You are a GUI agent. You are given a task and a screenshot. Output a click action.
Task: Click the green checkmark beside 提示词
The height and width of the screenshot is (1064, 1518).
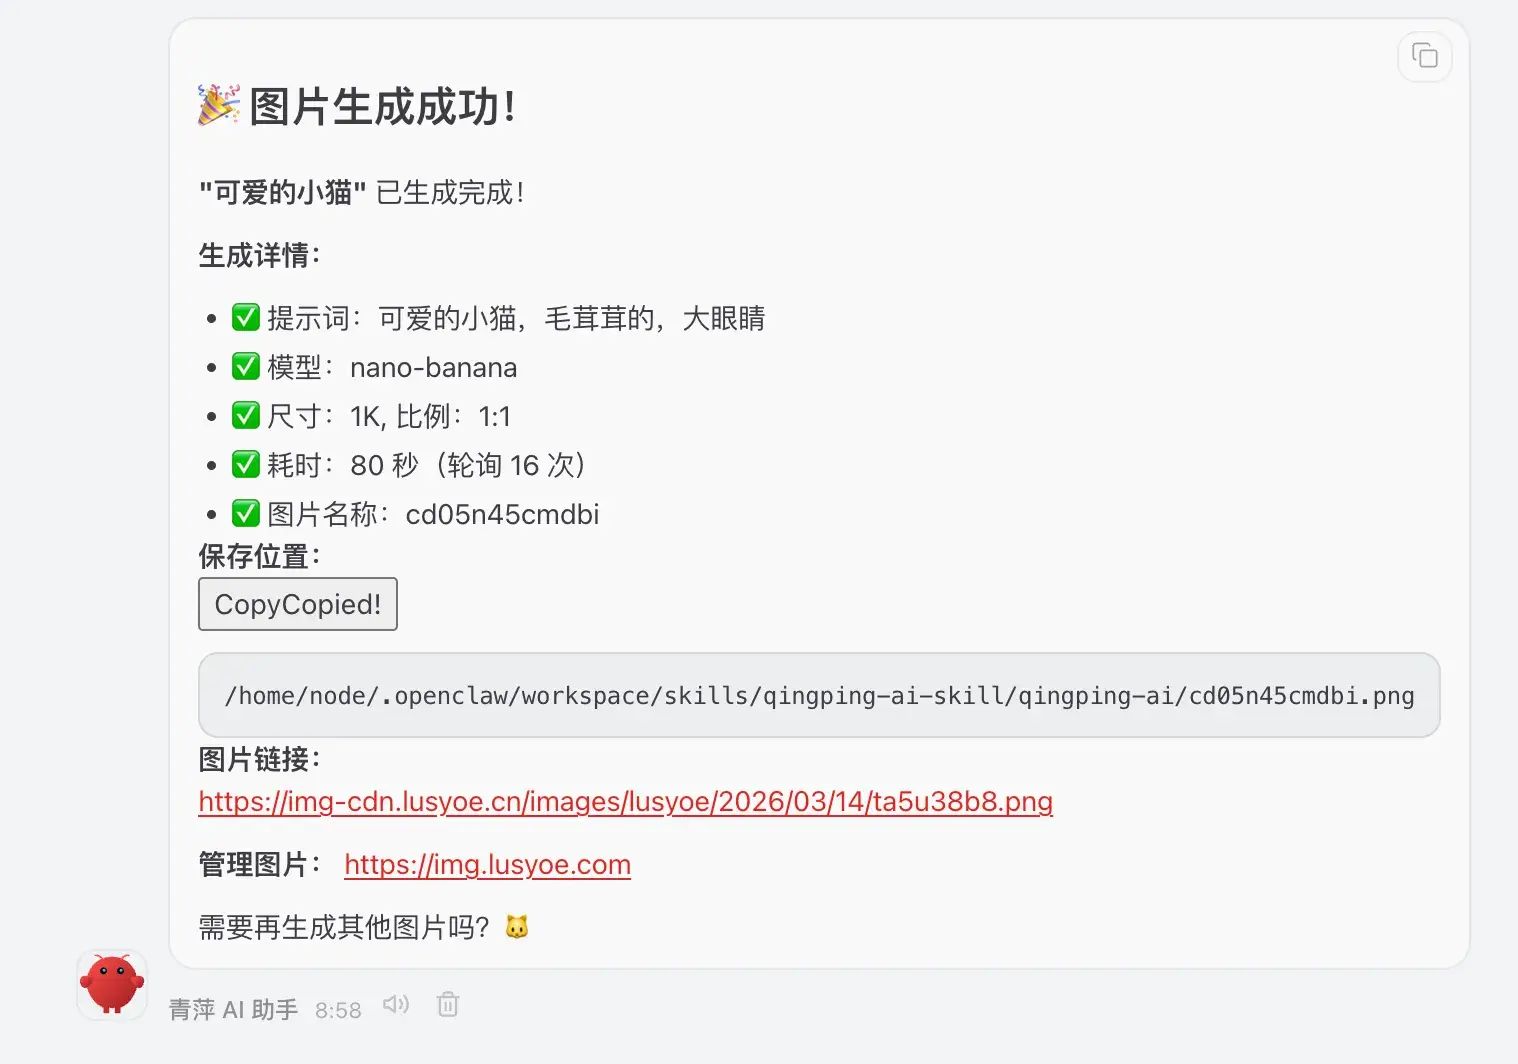point(245,318)
